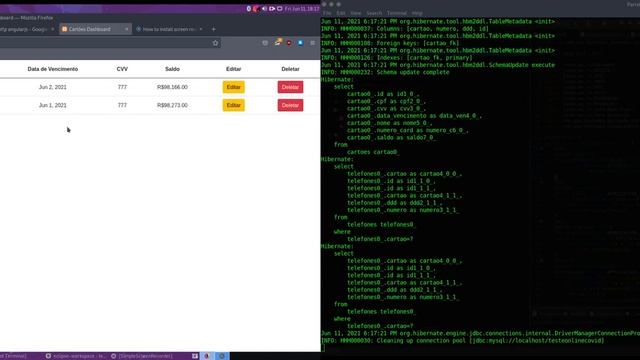Open the terminal Help menu

click(417, 13)
